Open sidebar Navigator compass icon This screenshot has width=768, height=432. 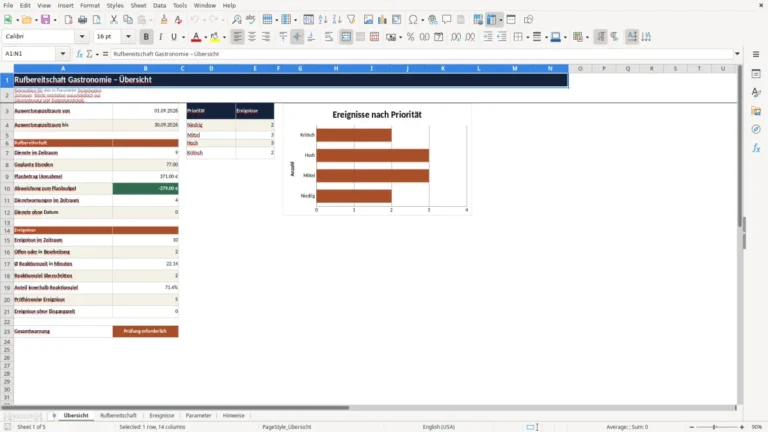(756, 129)
